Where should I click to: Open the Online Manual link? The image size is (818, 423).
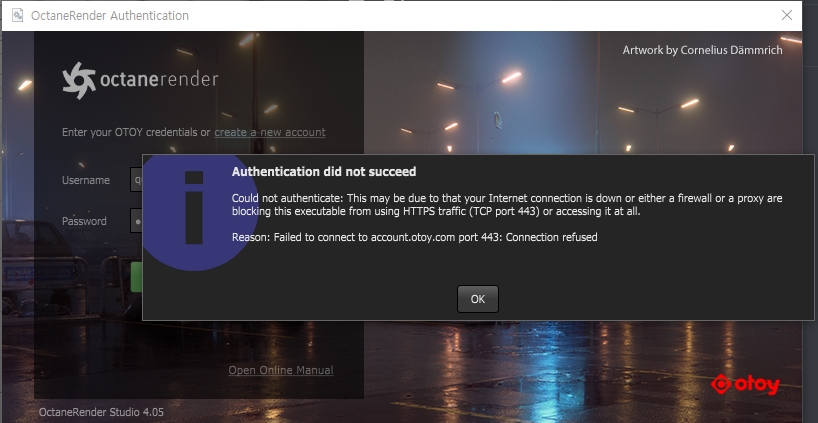coord(281,370)
